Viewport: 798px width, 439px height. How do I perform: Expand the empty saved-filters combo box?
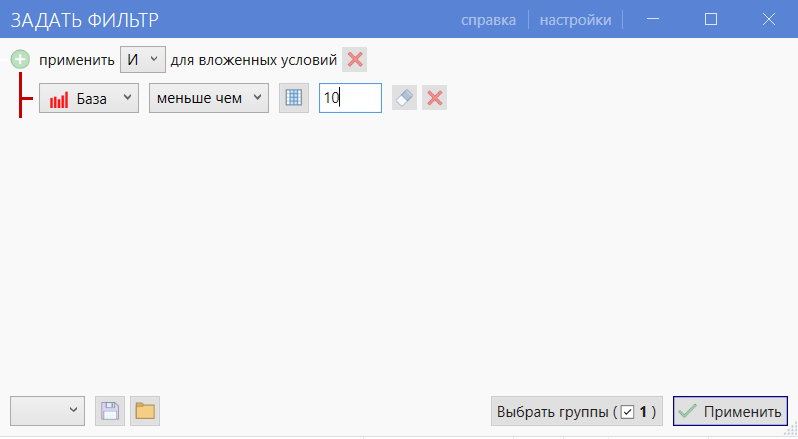pos(47,411)
